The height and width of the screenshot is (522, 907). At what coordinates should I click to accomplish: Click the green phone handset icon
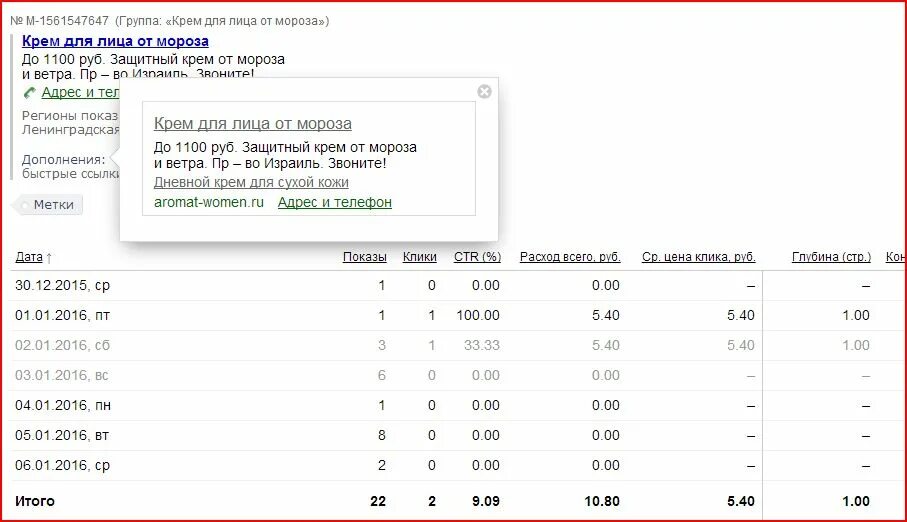click(29, 93)
